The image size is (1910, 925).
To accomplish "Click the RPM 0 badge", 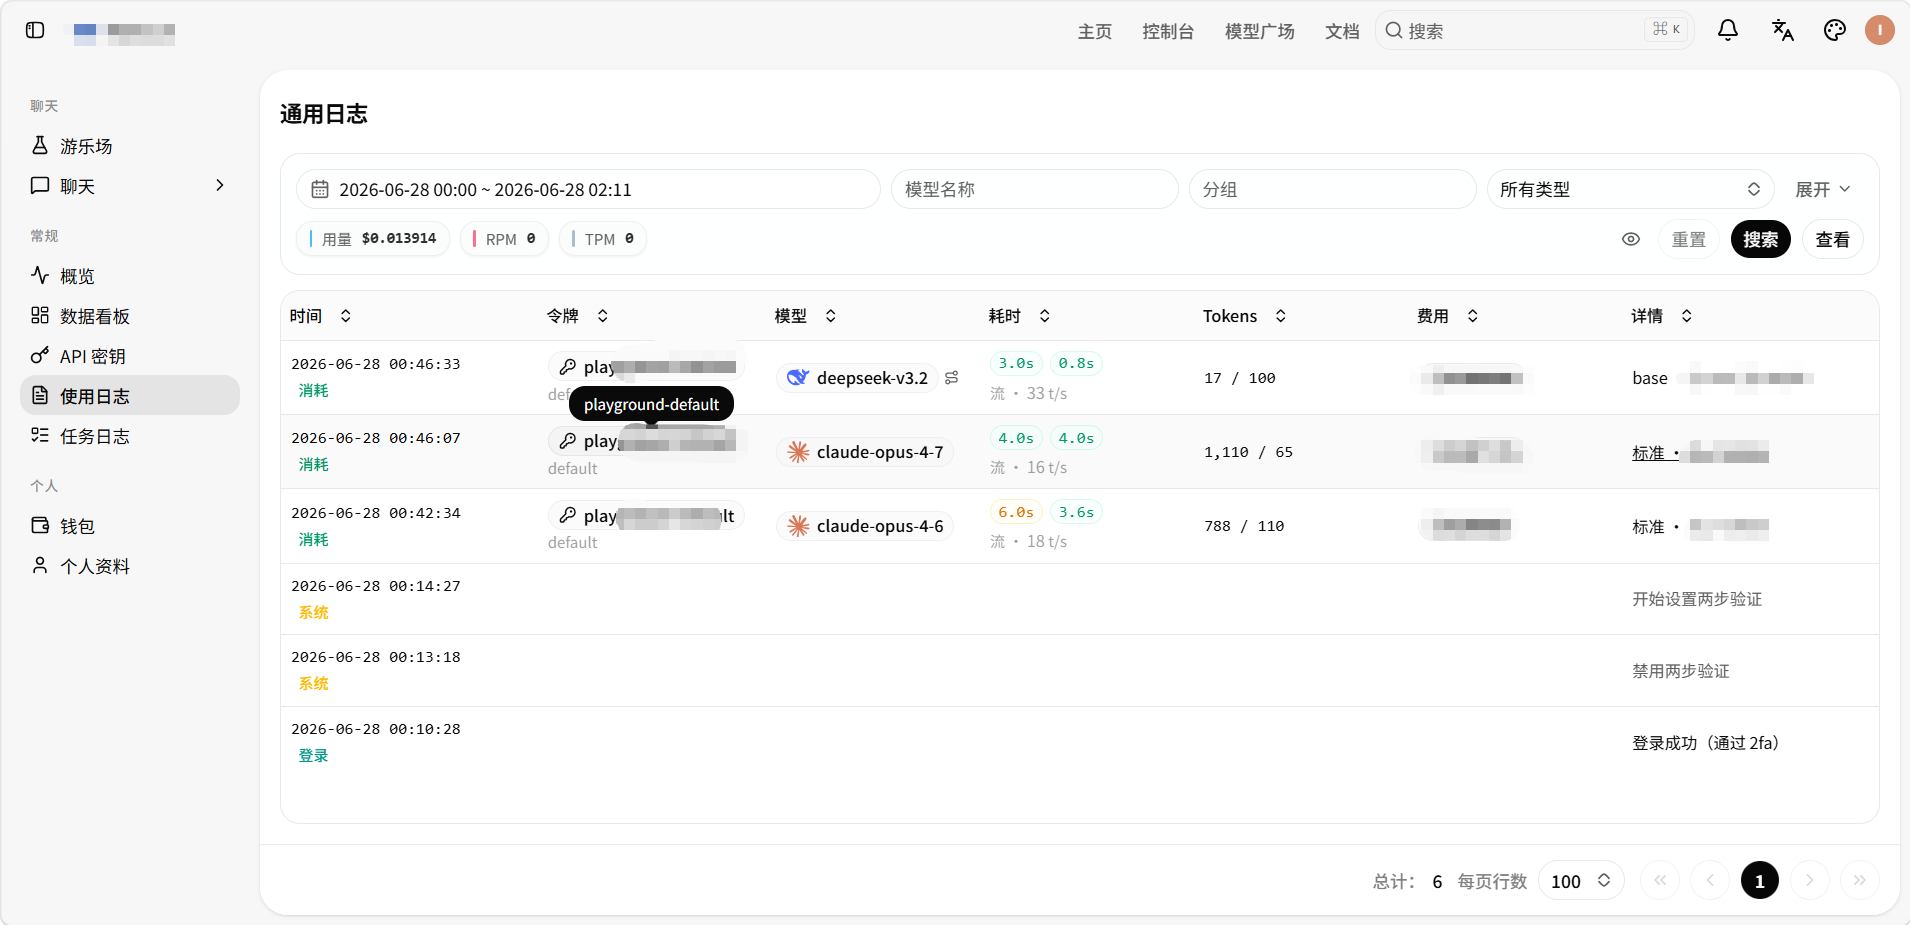I will [x=505, y=239].
